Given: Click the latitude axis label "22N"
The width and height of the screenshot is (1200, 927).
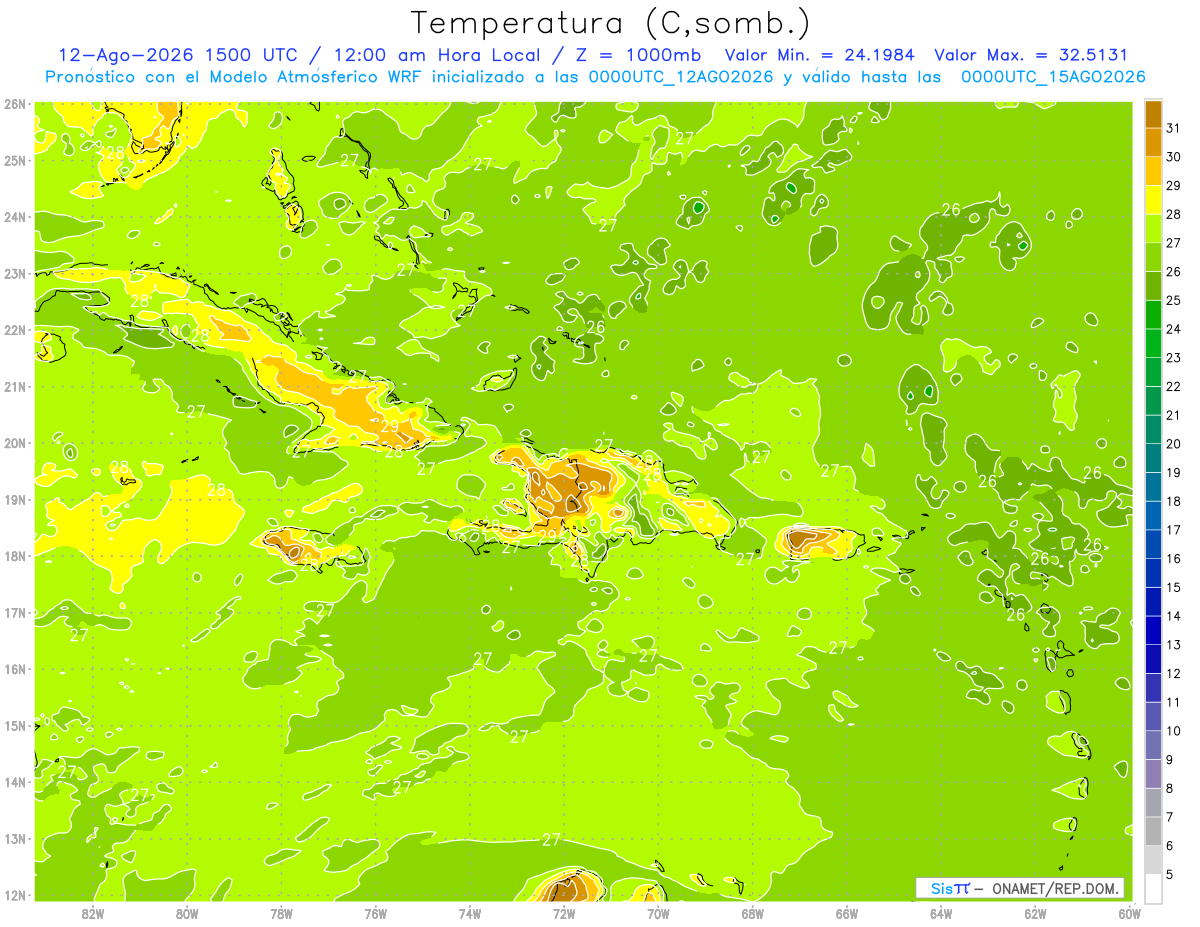Looking at the screenshot, I should pos(14,330).
